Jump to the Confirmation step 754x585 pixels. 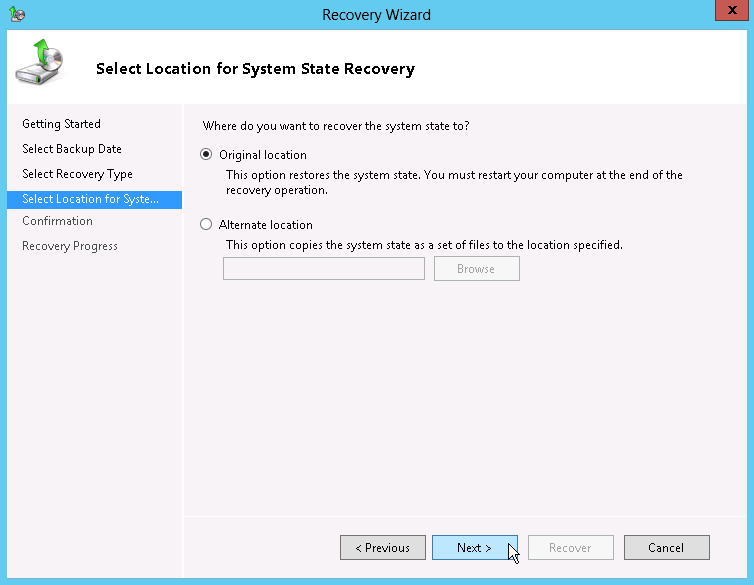pyautogui.click(x=57, y=221)
